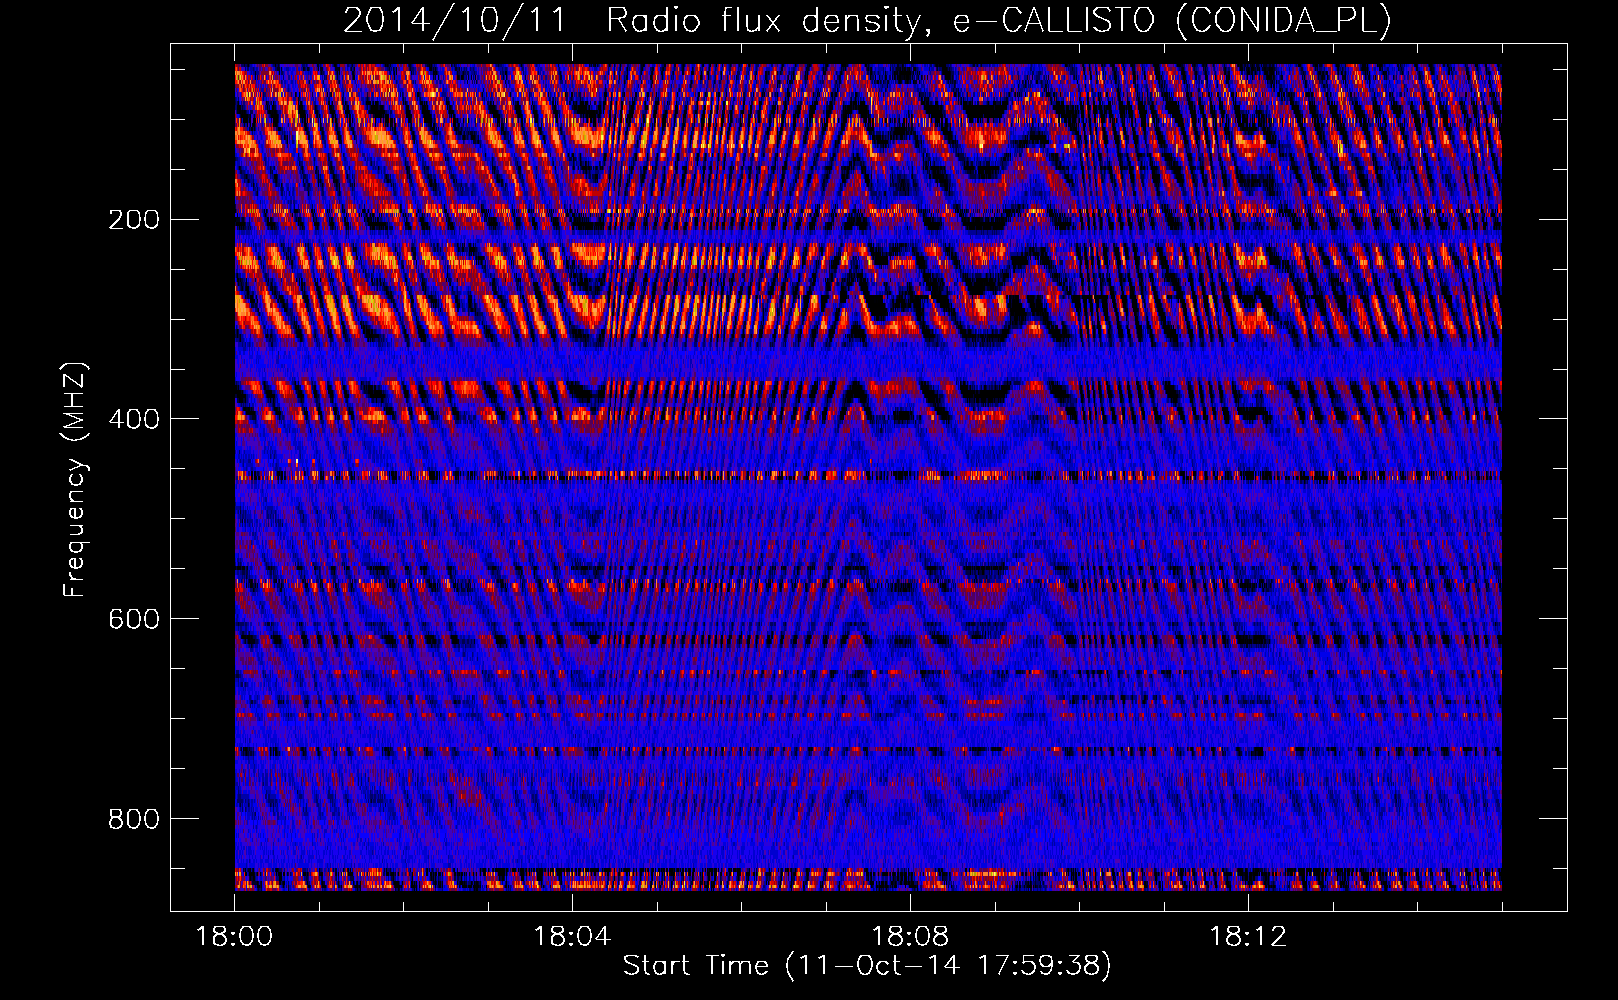This screenshot has width=1618, height=1000.
Task: Click the plot title '2014/10/11 Radio flux density, e-CALLISTO (CONIDA_PL)'
Action: click(x=867, y=20)
